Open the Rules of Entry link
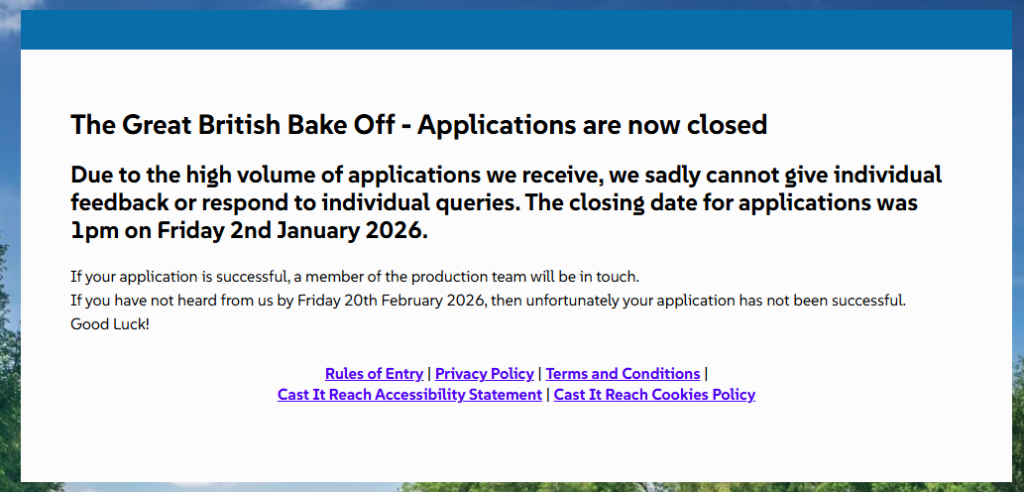Viewport: 1024px width, 492px height. 374,374
